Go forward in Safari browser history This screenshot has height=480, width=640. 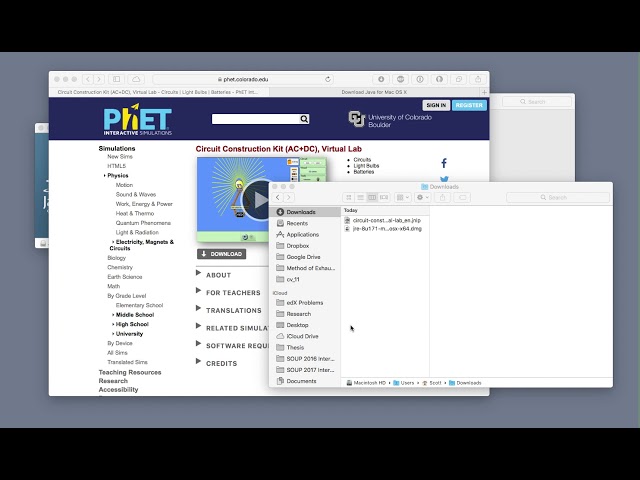[99, 79]
